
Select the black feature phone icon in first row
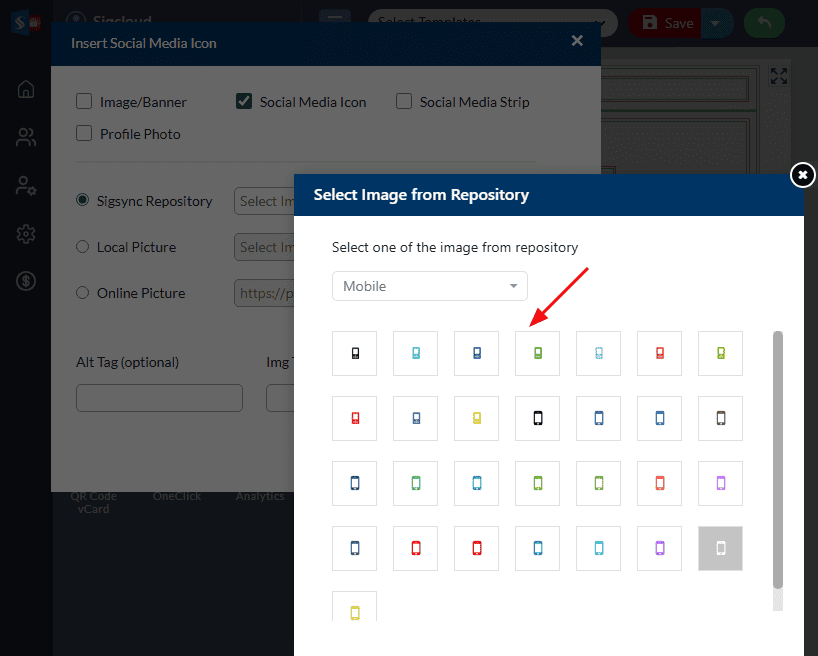[x=354, y=353]
